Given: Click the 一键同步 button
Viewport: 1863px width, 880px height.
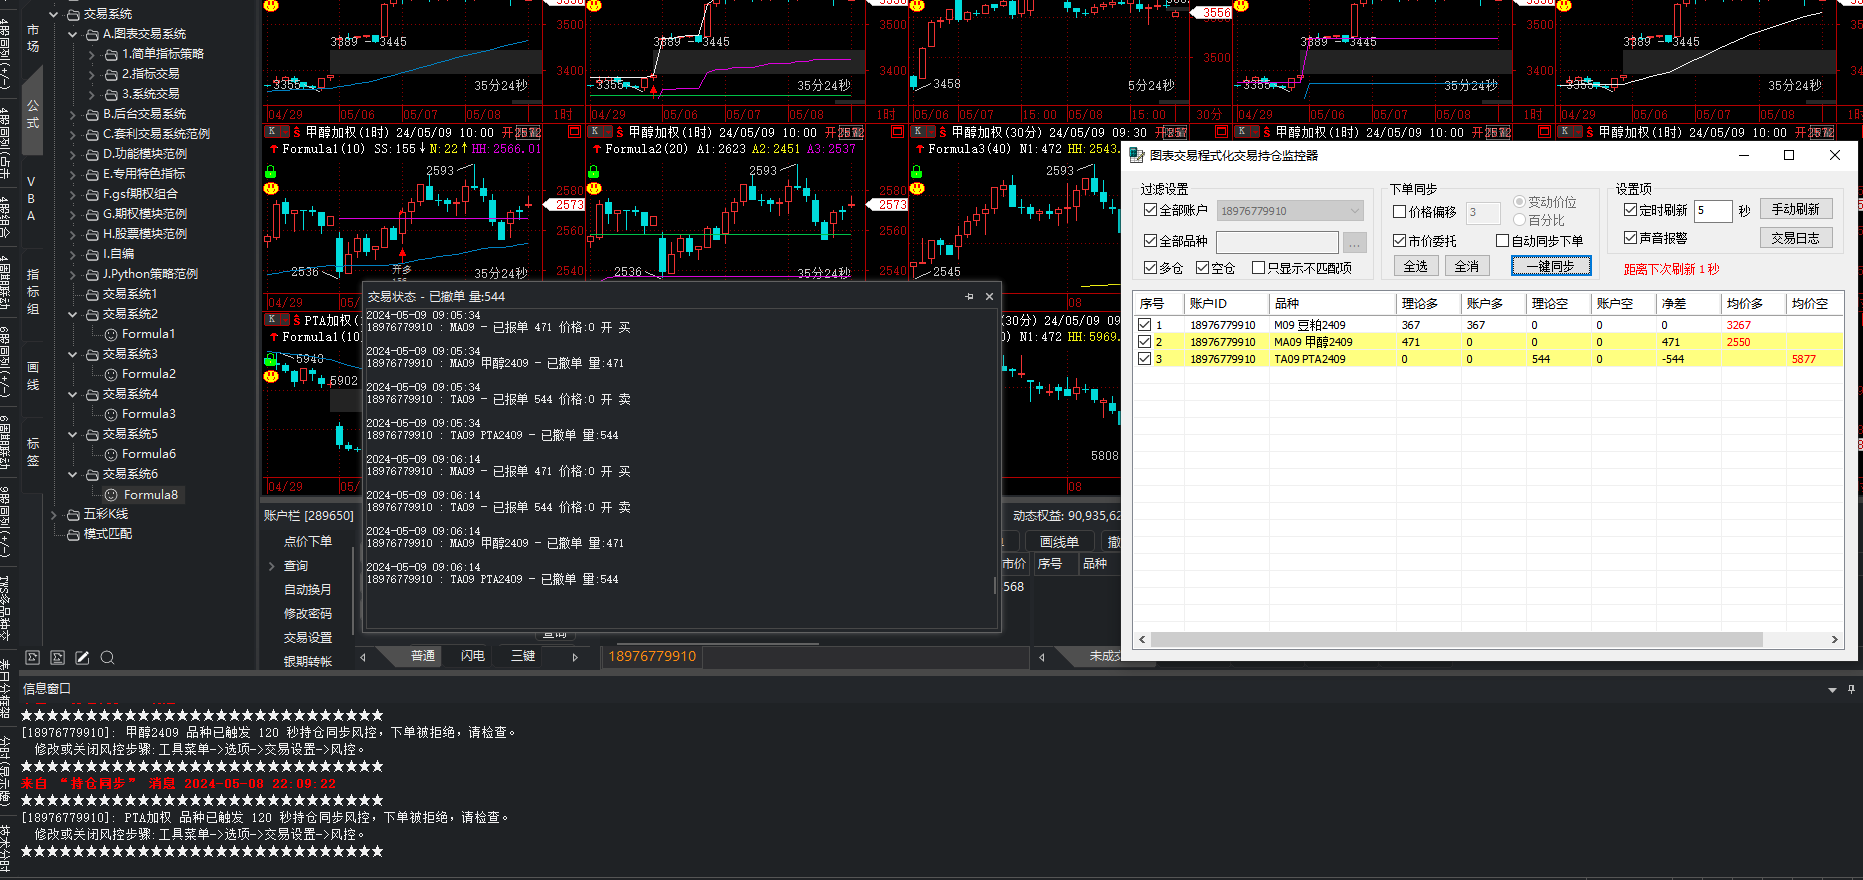Looking at the screenshot, I should 1550,266.
